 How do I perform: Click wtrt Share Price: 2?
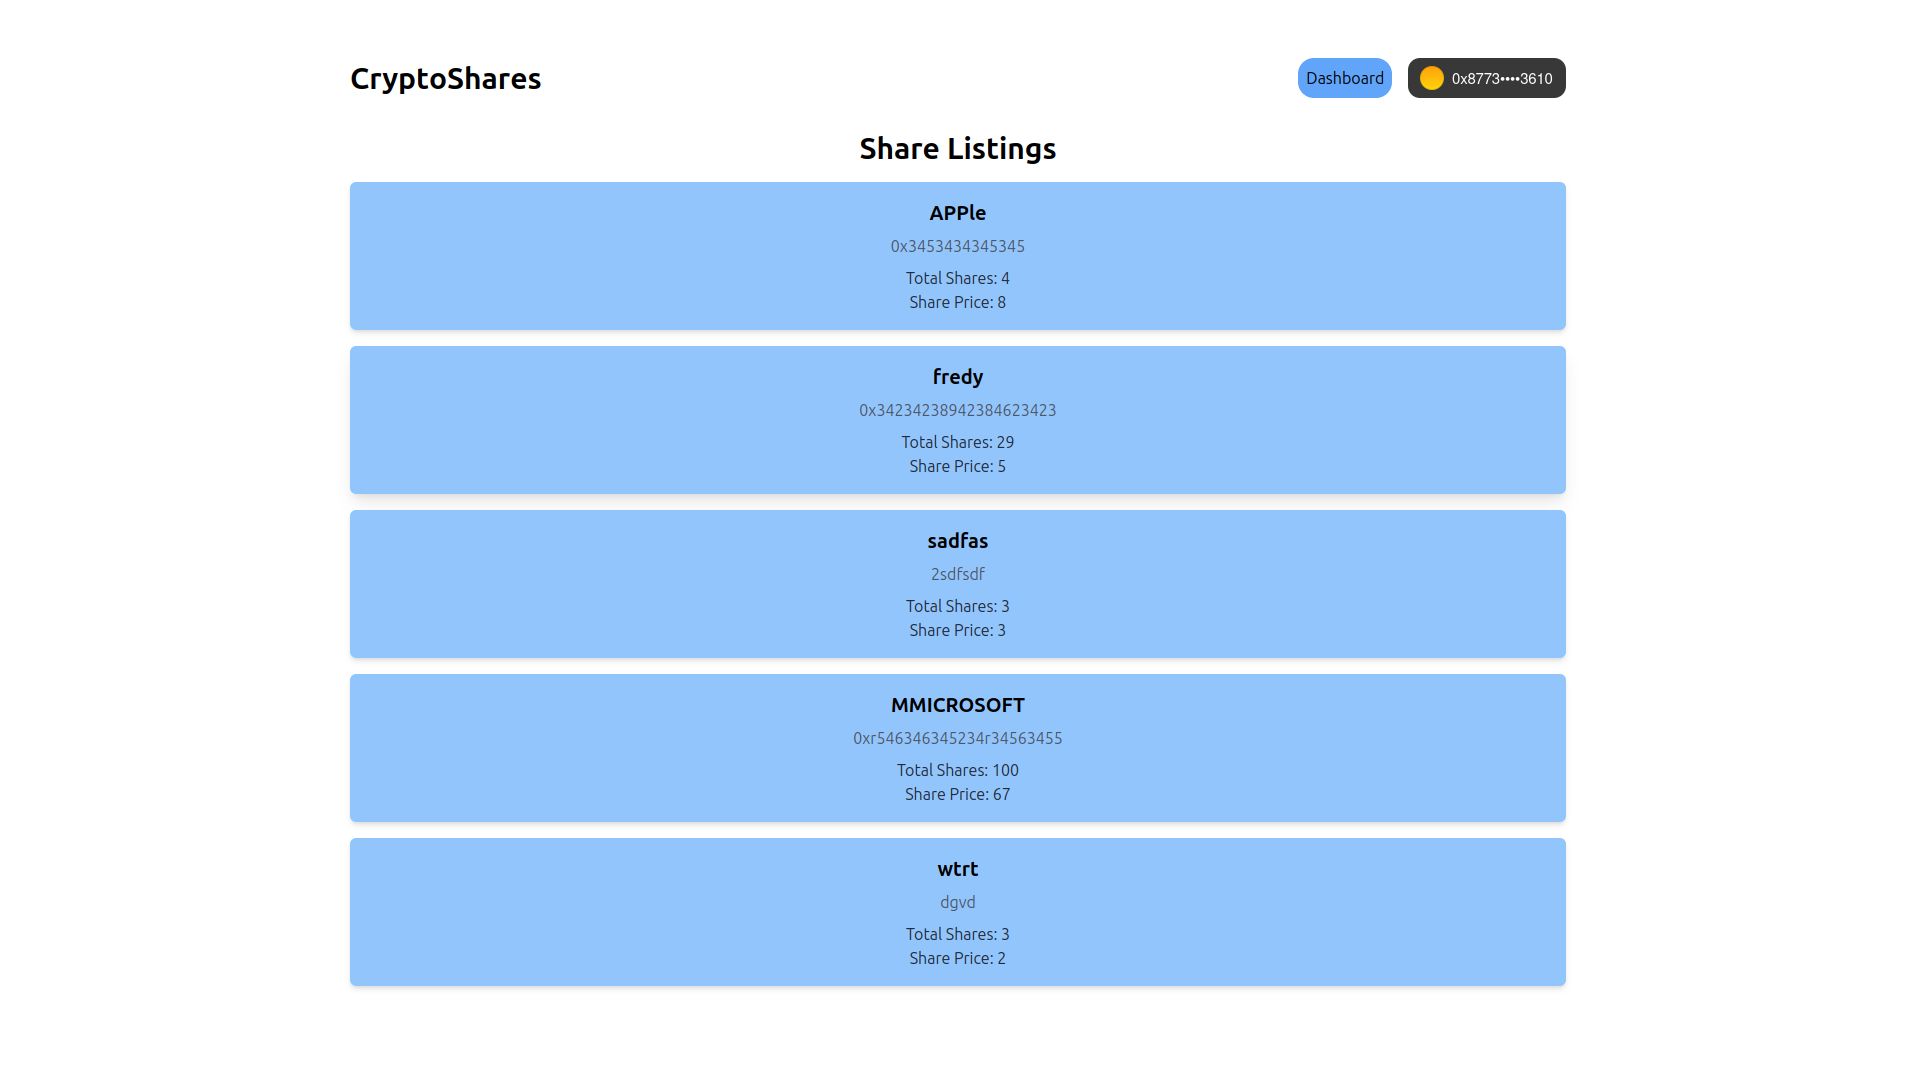(x=957, y=958)
